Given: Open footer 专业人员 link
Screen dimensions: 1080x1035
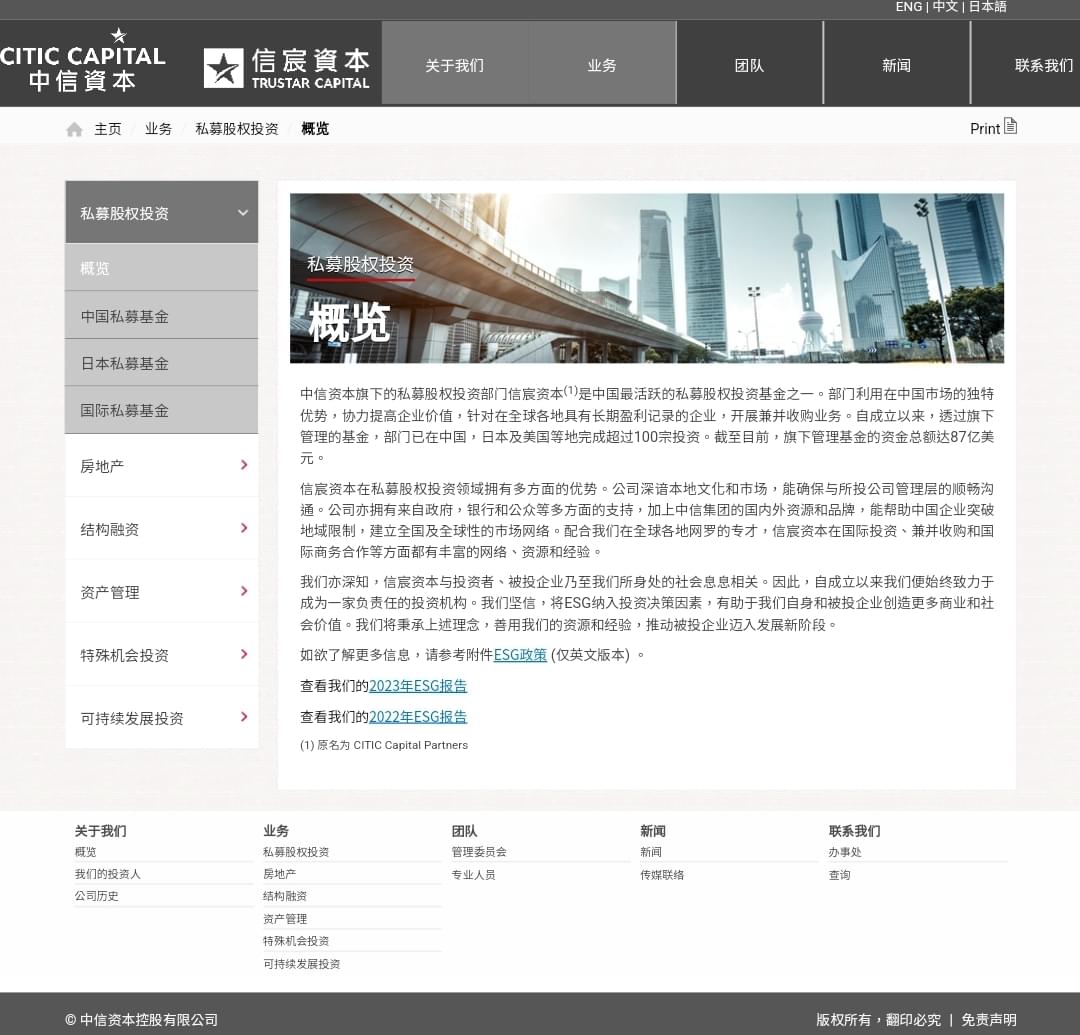Looking at the screenshot, I should 474,875.
